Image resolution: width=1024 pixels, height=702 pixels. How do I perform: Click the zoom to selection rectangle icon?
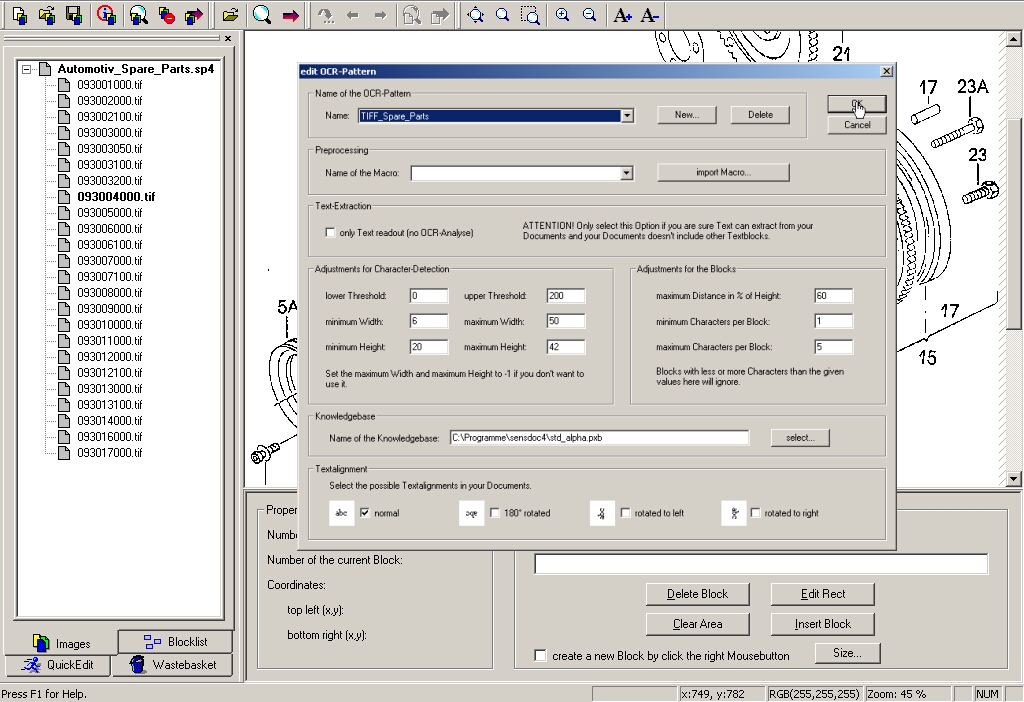[531, 15]
